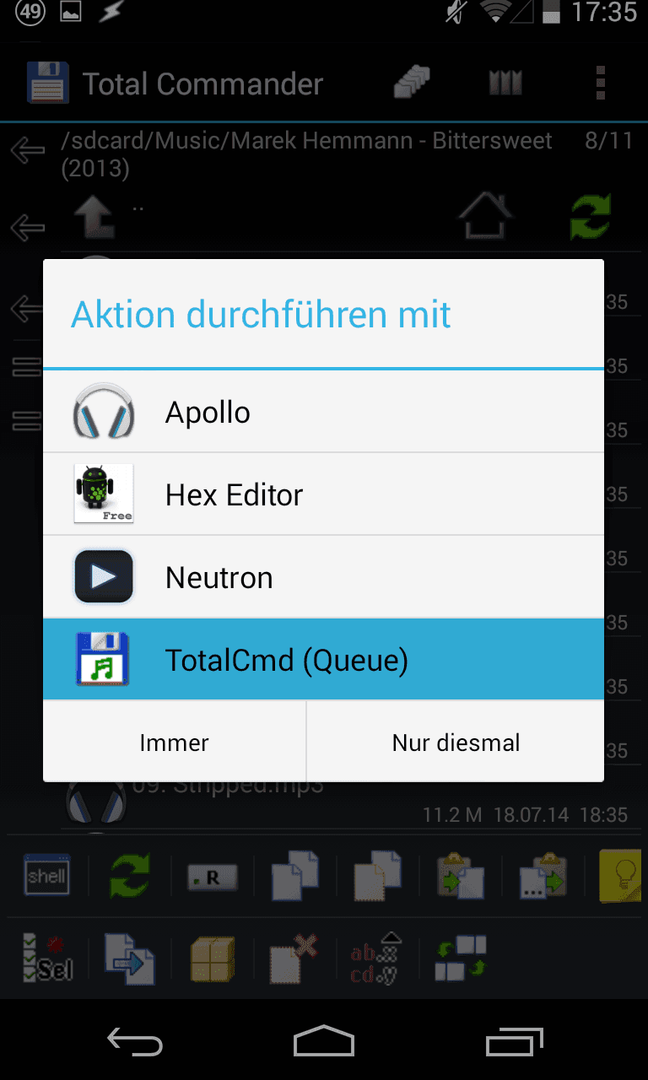
Task: Tap the Nur diesmal button
Action: (x=456, y=742)
